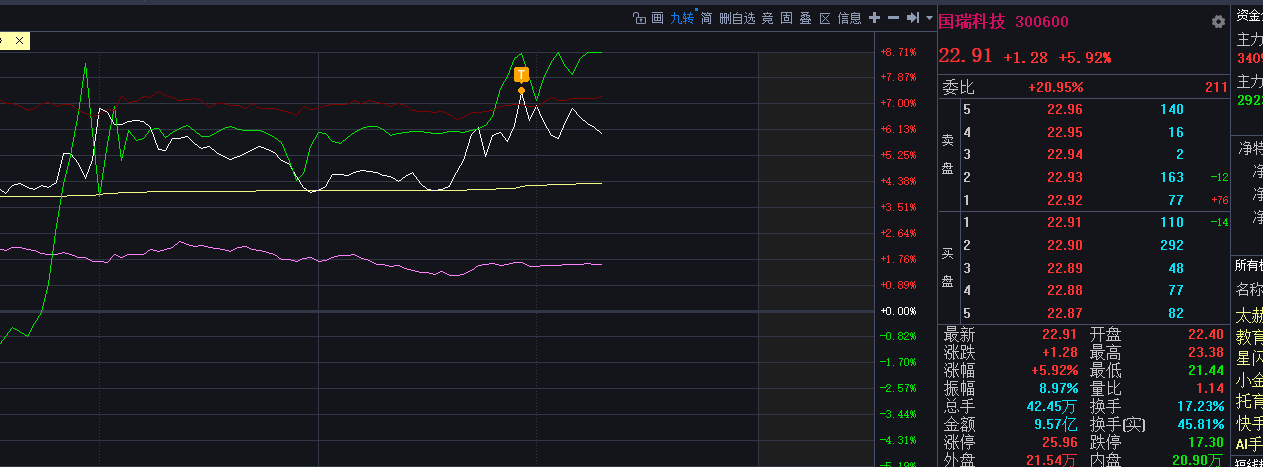The width and height of the screenshot is (1263, 467).
Task: Click the 固 toolbar button
Action: [x=786, y=18]
